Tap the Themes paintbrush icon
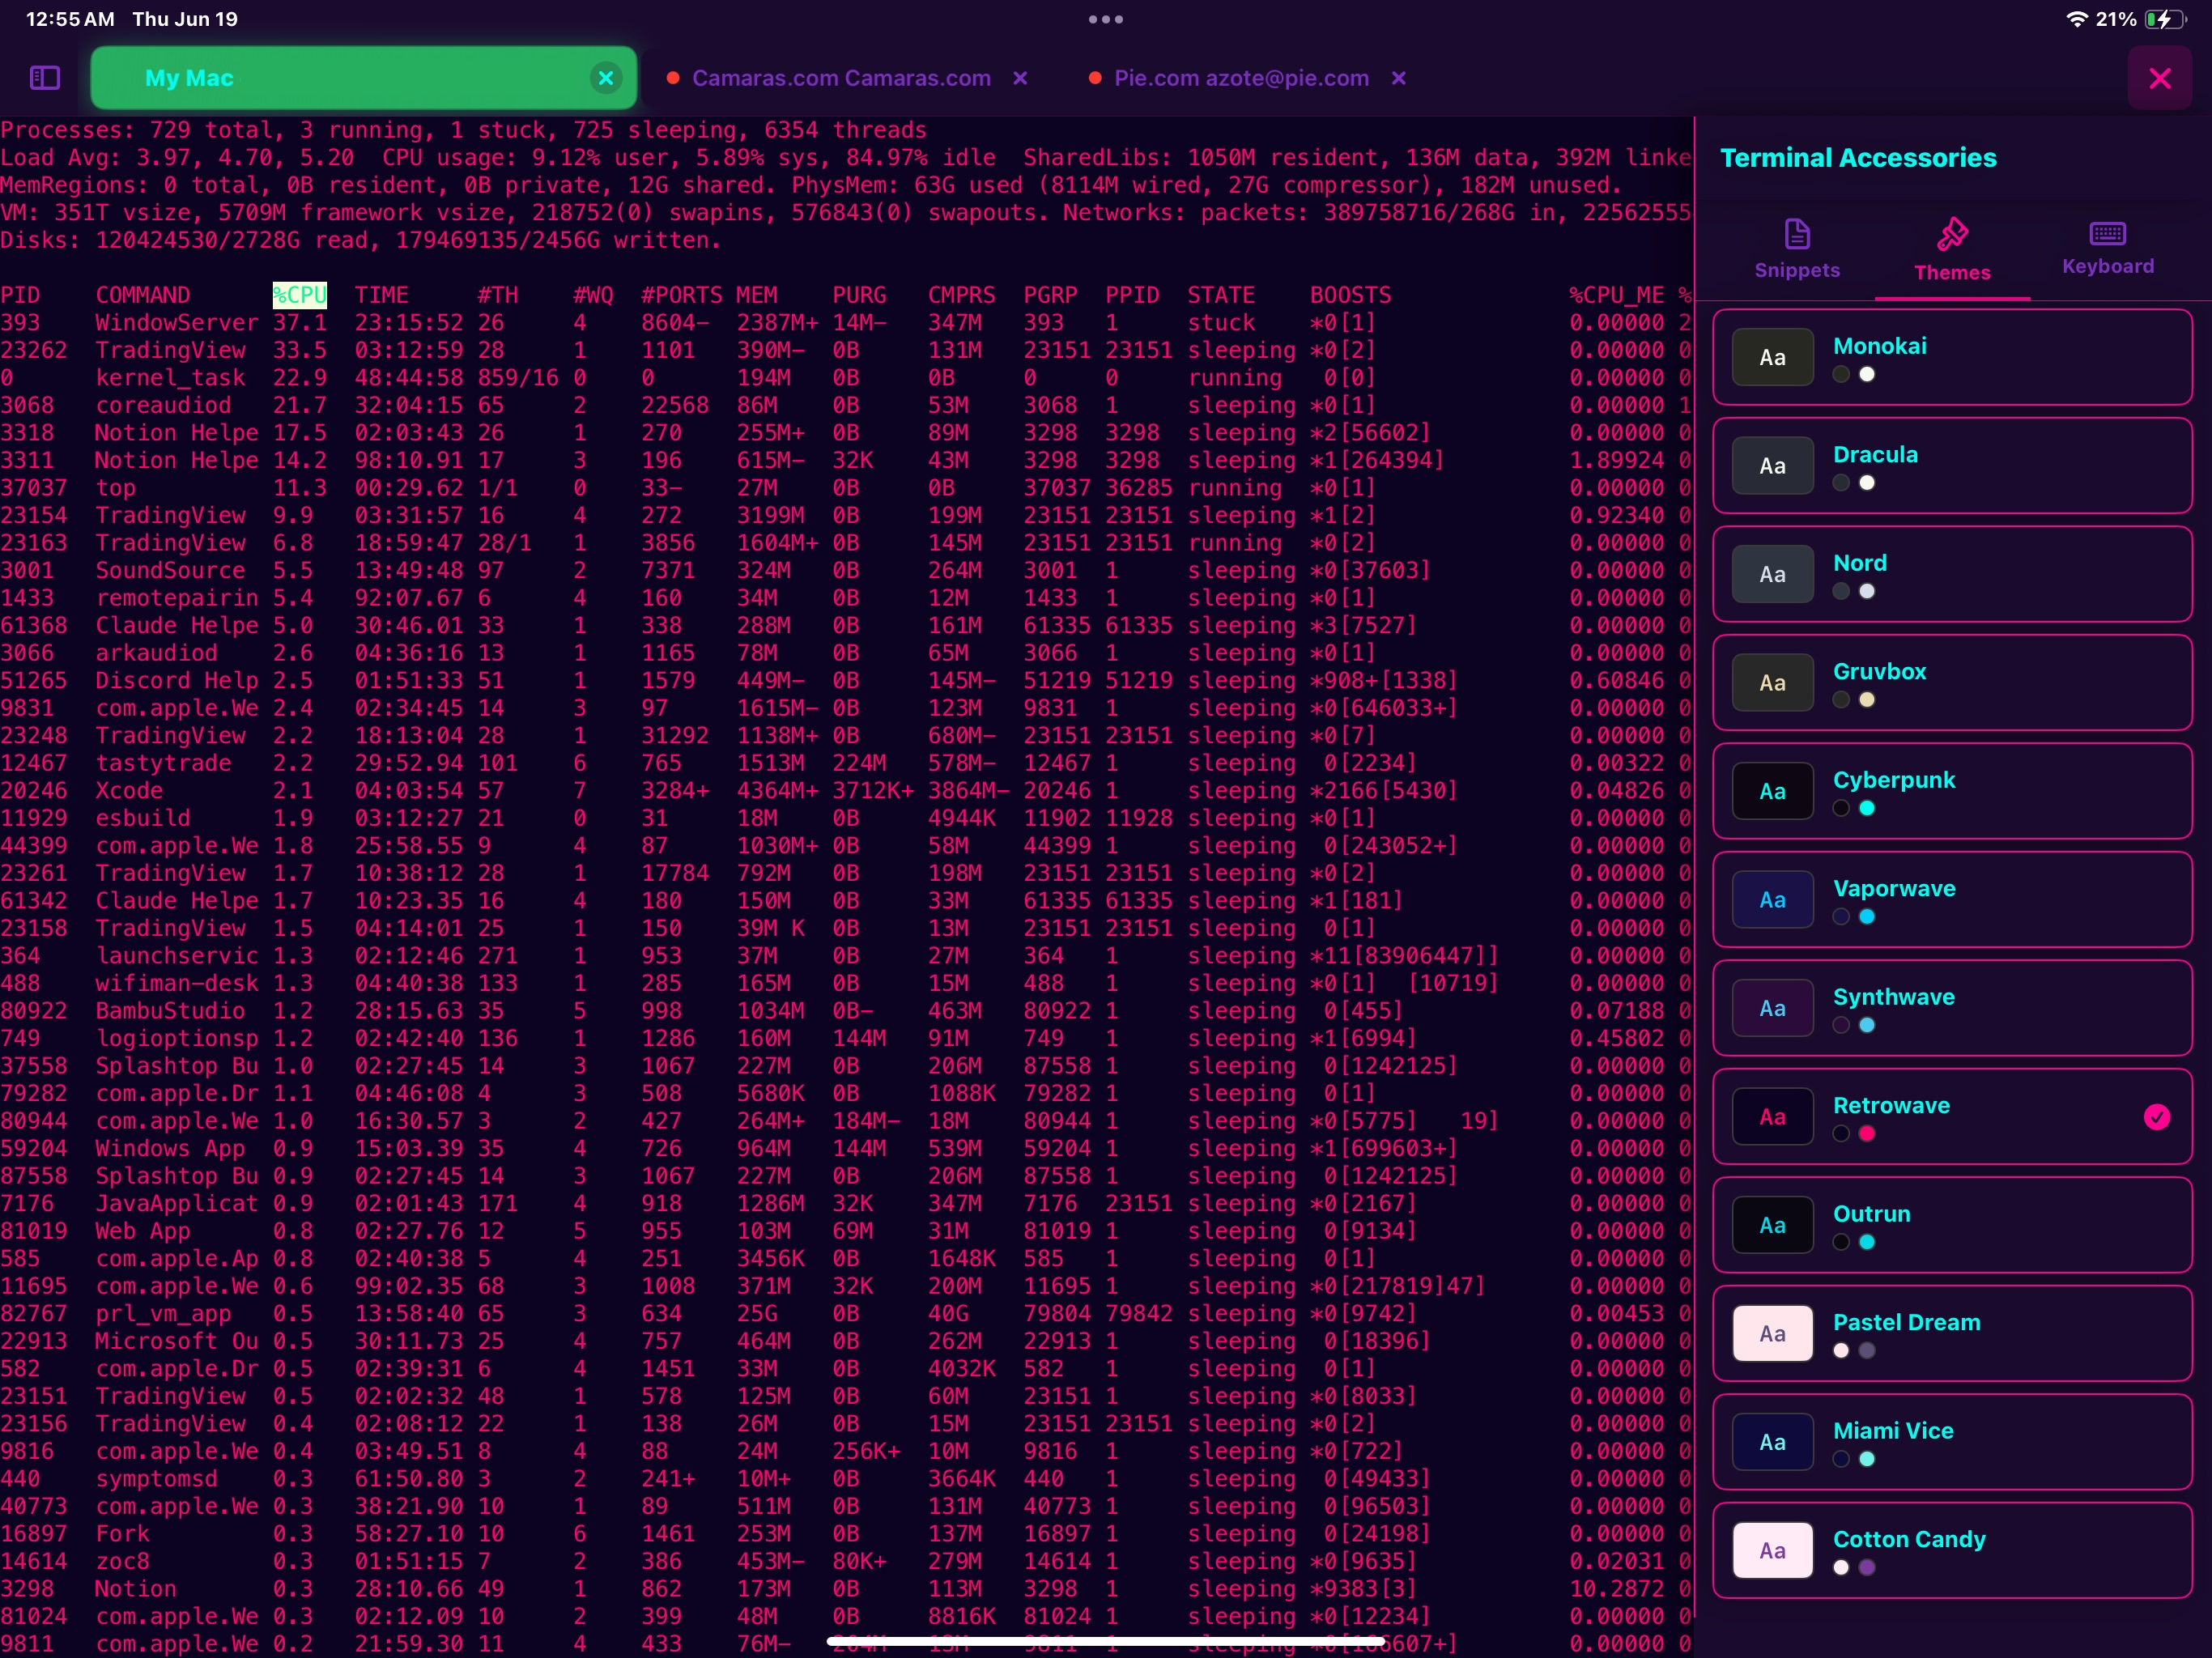 pyautogui.click(x=1952, y=234)
